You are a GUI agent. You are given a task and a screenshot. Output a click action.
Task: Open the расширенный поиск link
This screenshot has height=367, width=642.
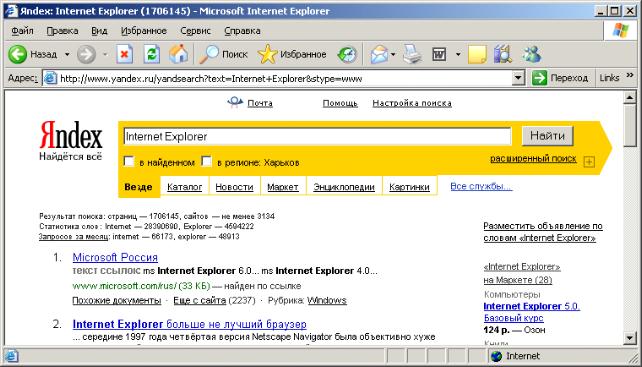[x=533, y=159]
